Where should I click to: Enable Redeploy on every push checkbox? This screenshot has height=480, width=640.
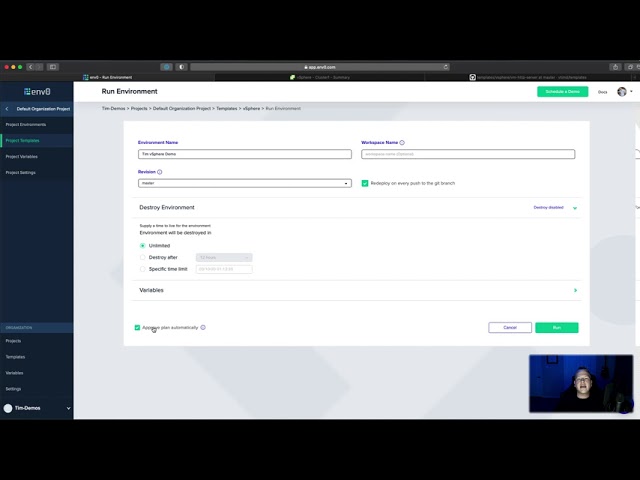pos(365,183)
